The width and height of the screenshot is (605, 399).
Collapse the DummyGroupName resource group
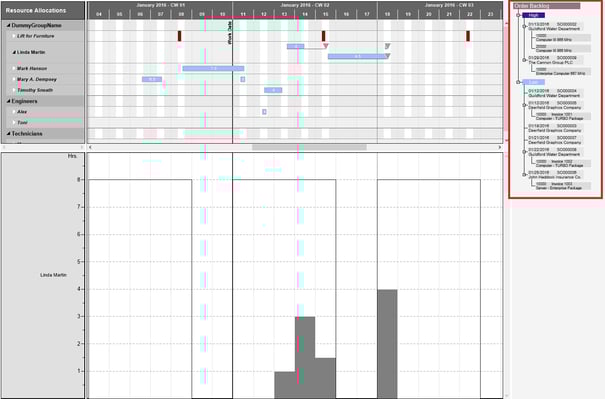coord(8,25)
